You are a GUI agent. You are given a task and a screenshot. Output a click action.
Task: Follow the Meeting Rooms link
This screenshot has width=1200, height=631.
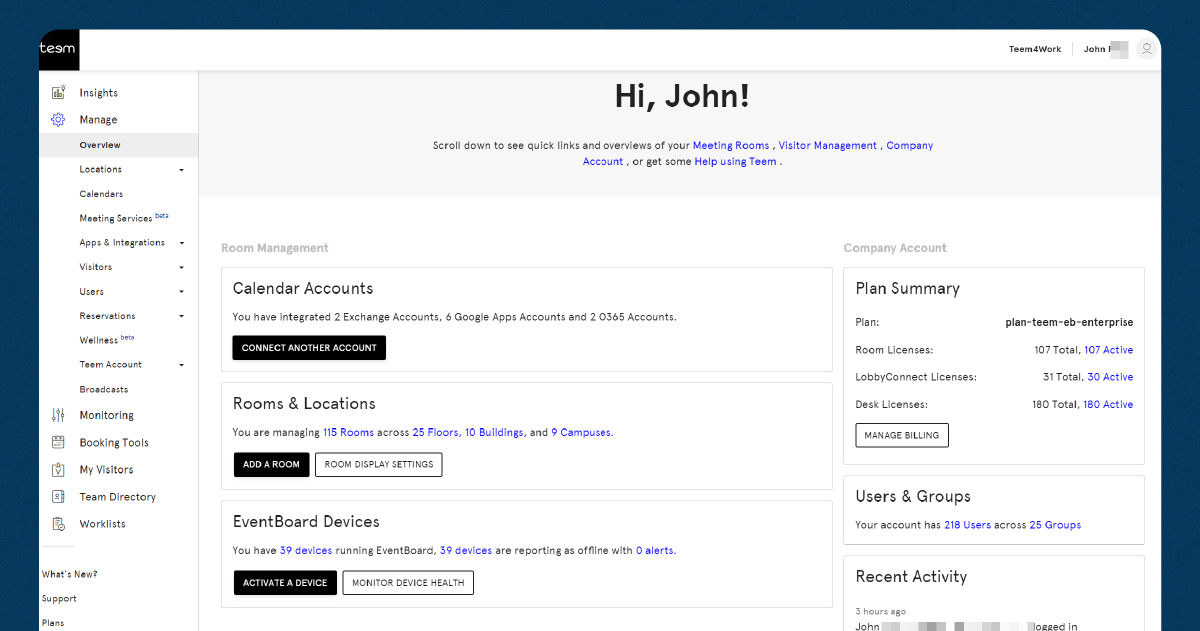(731, 146)
